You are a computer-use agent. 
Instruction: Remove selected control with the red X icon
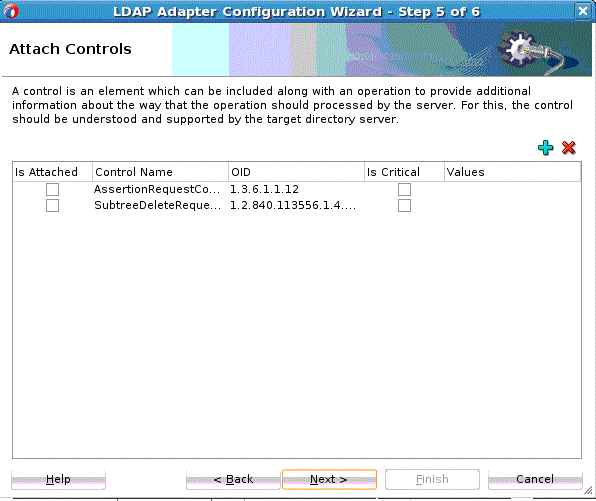click(569, 148)
